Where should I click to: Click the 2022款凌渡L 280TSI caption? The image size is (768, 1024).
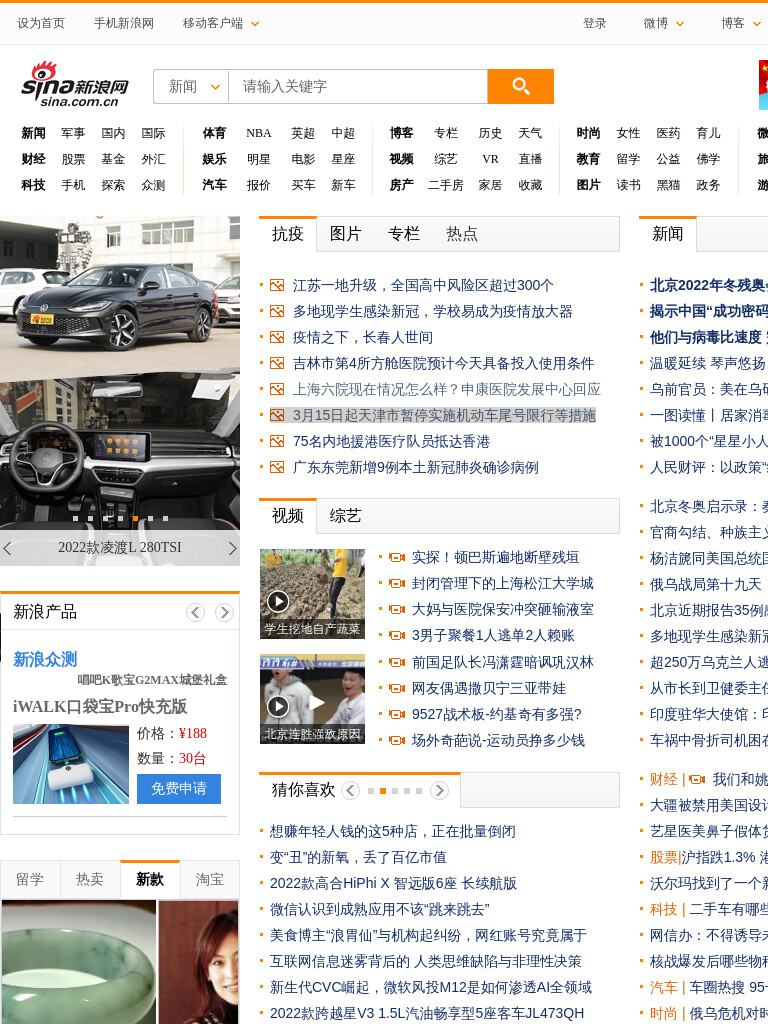tap(120, 547)
